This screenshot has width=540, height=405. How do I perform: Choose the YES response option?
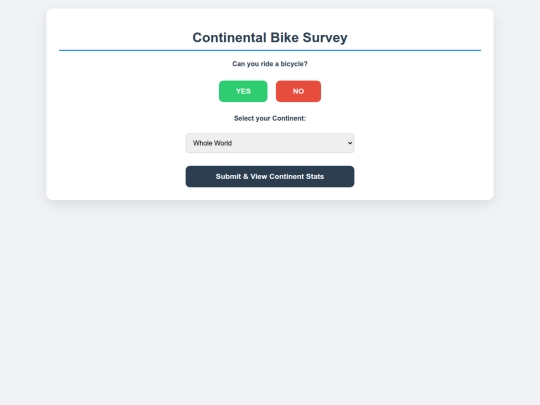click(243, 91)
